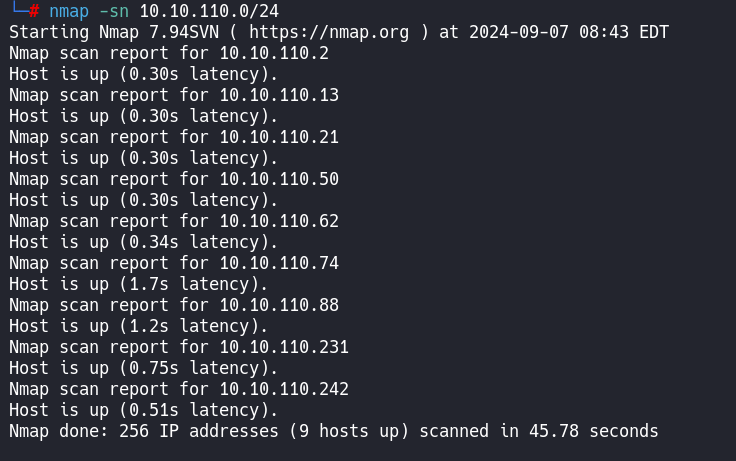This screenshot has width=736, height=461.
Task: Click on the IP address 10.10.110.231
Action: pos(284,347)
